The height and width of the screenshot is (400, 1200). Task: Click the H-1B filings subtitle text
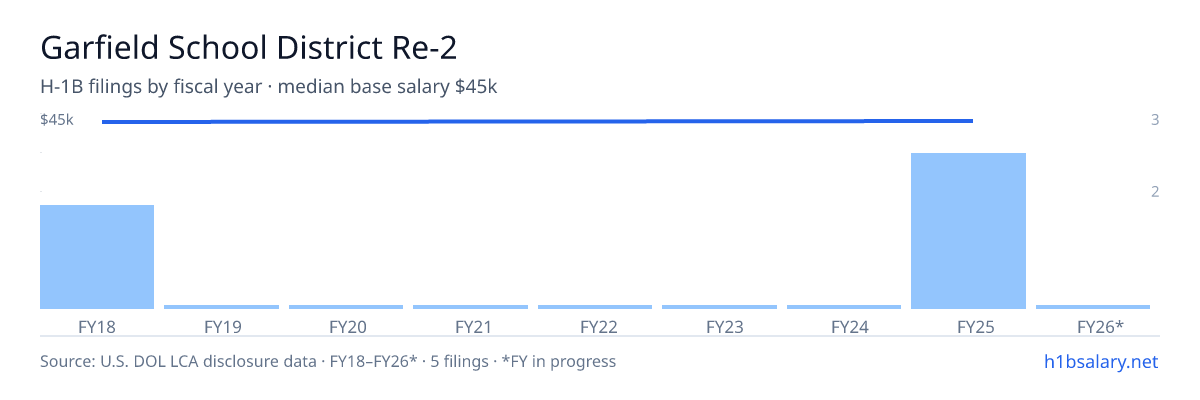pyautogui.click(x=269, y=87)
